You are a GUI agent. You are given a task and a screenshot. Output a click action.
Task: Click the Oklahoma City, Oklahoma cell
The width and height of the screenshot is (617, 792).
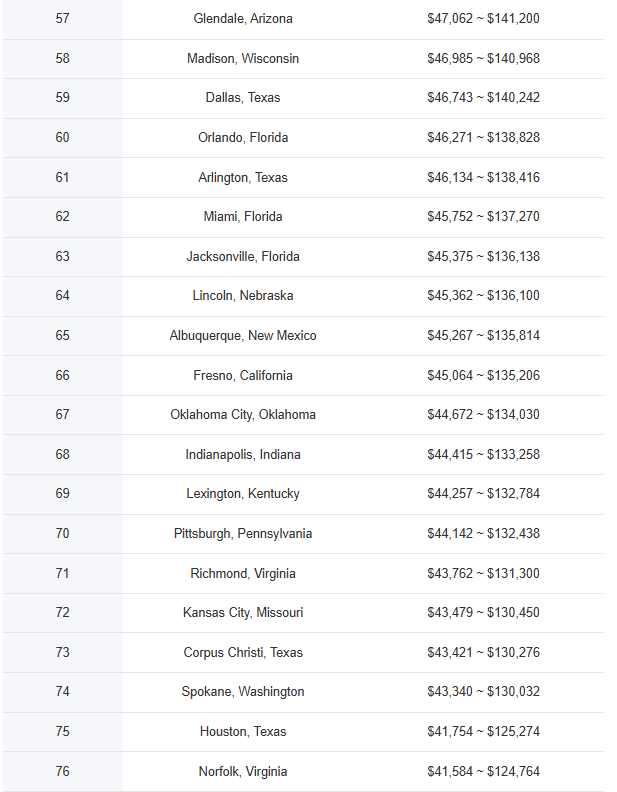click(x=243, y=415)
